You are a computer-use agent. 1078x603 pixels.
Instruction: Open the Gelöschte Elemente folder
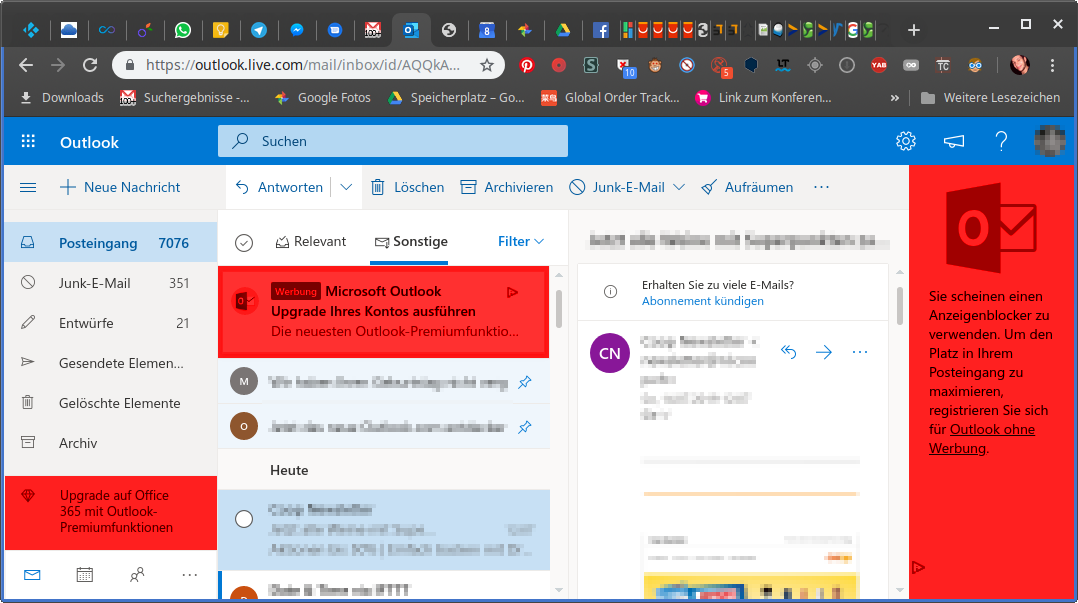click(111, 403)
